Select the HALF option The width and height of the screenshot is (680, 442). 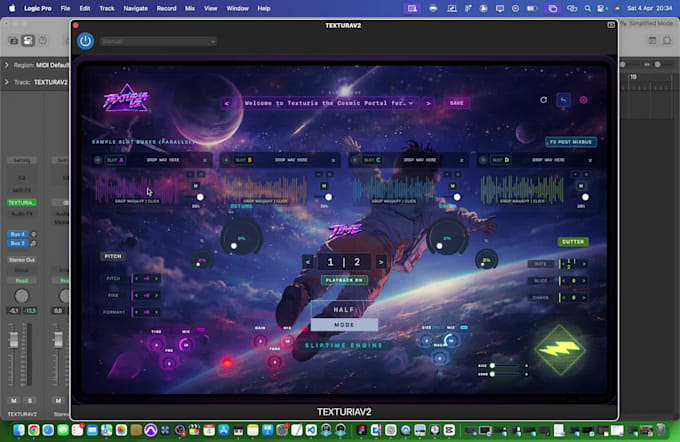click(x=344, y=310)
